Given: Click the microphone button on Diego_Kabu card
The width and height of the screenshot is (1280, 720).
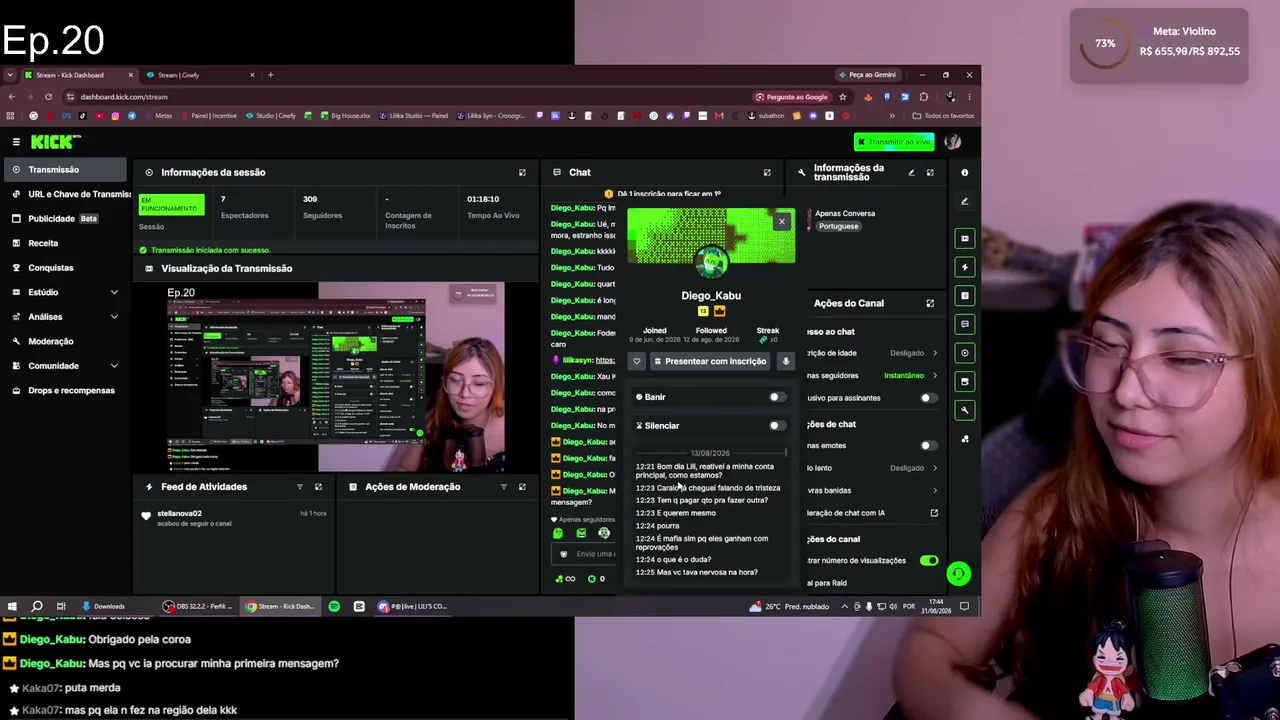Looking at the screenshot, I should [786, 361].
